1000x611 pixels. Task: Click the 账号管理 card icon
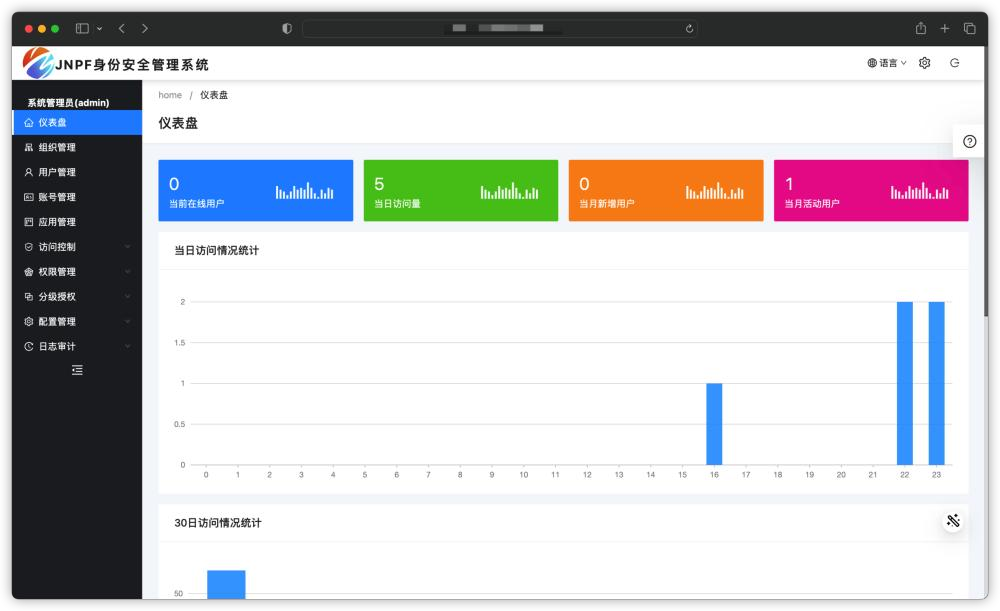coord(29,197)
